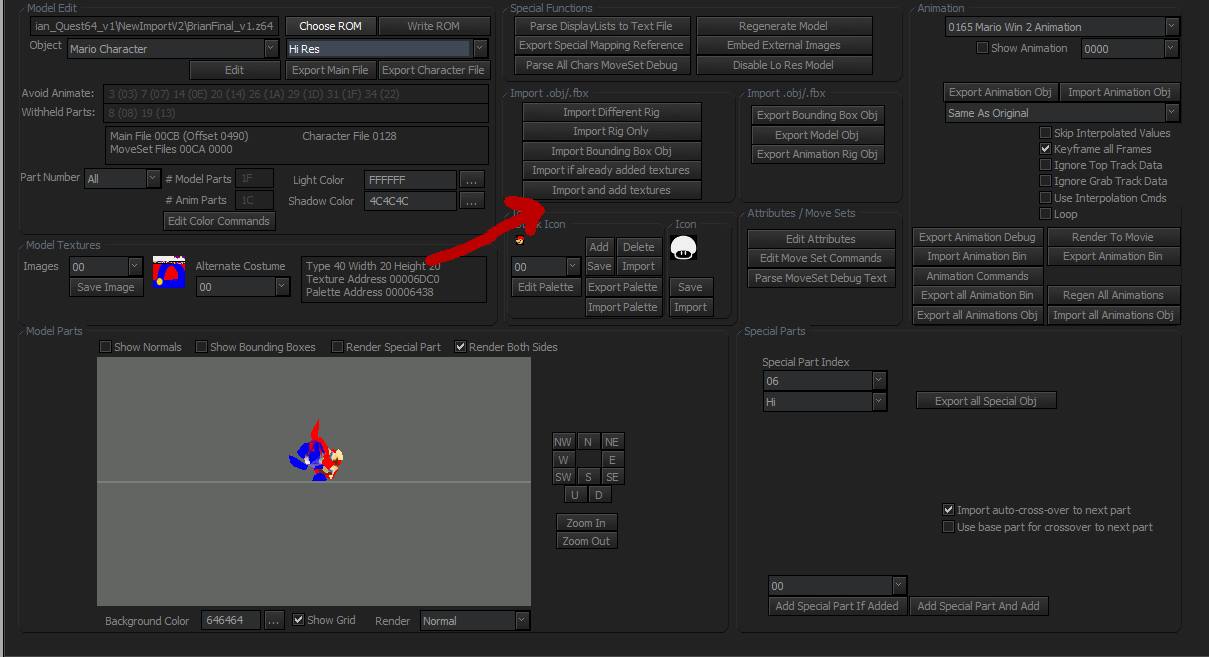This screenshot has height=657, width=1209.
Task: Click Export Main File button
Action: 330,70
